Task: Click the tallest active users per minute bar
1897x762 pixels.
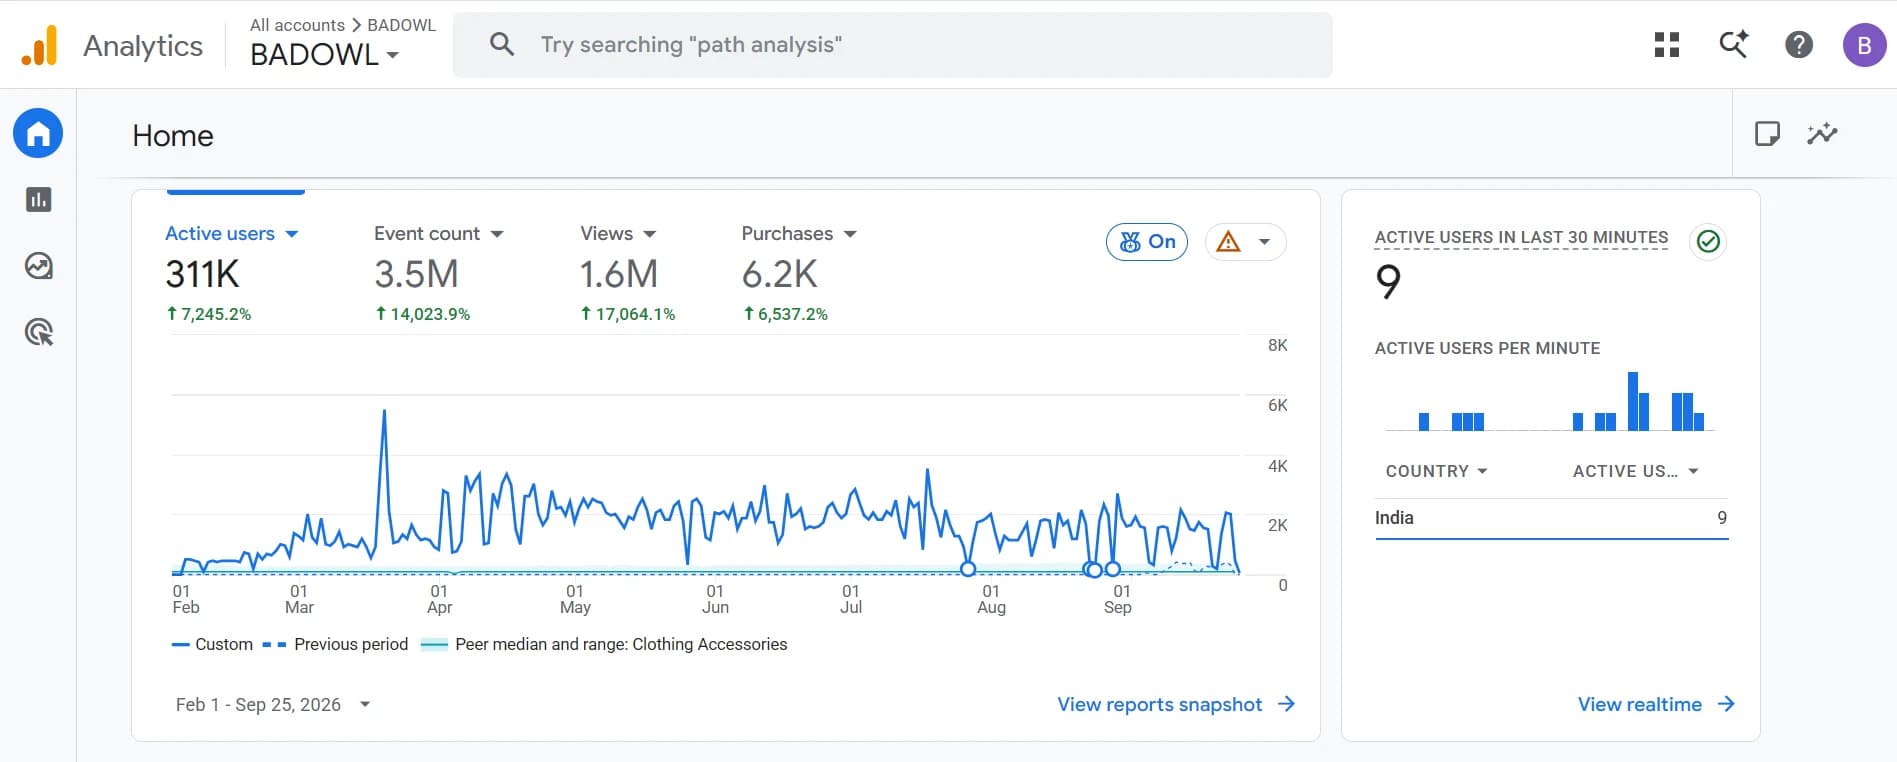Action: pyautogui.click(x=1633, y=401)
